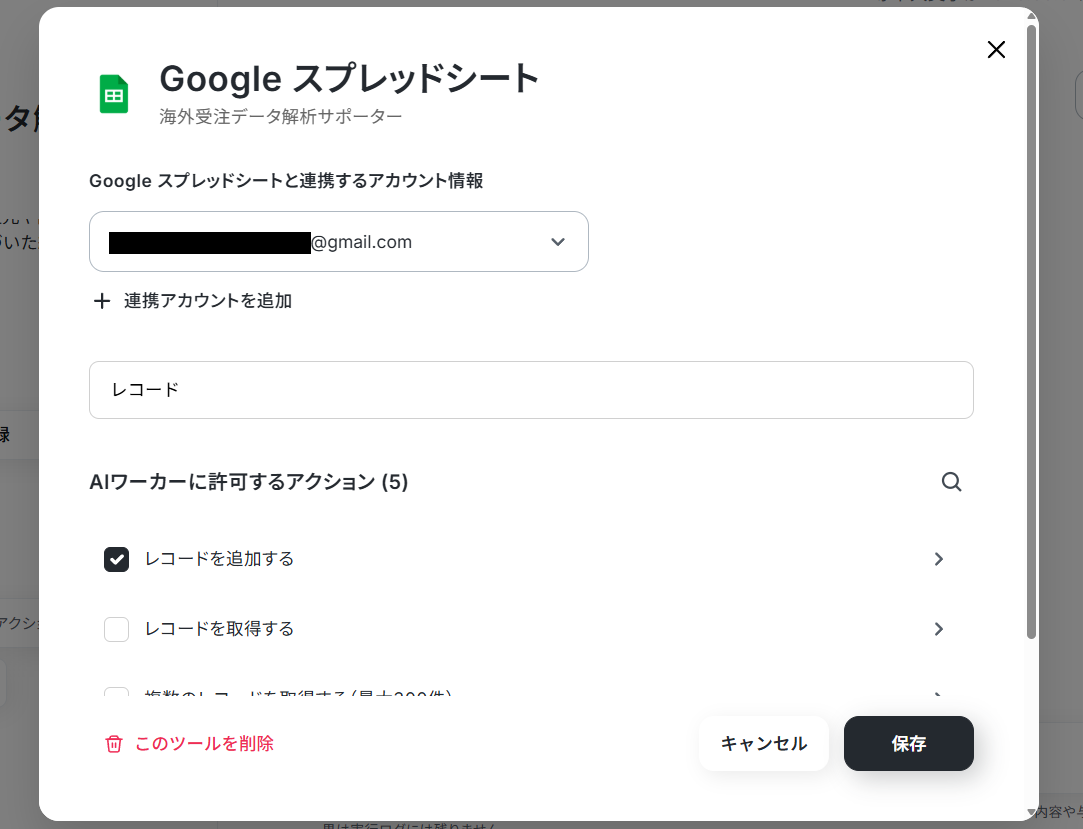Click the Google Sheets logo icon

click(114, 94)
